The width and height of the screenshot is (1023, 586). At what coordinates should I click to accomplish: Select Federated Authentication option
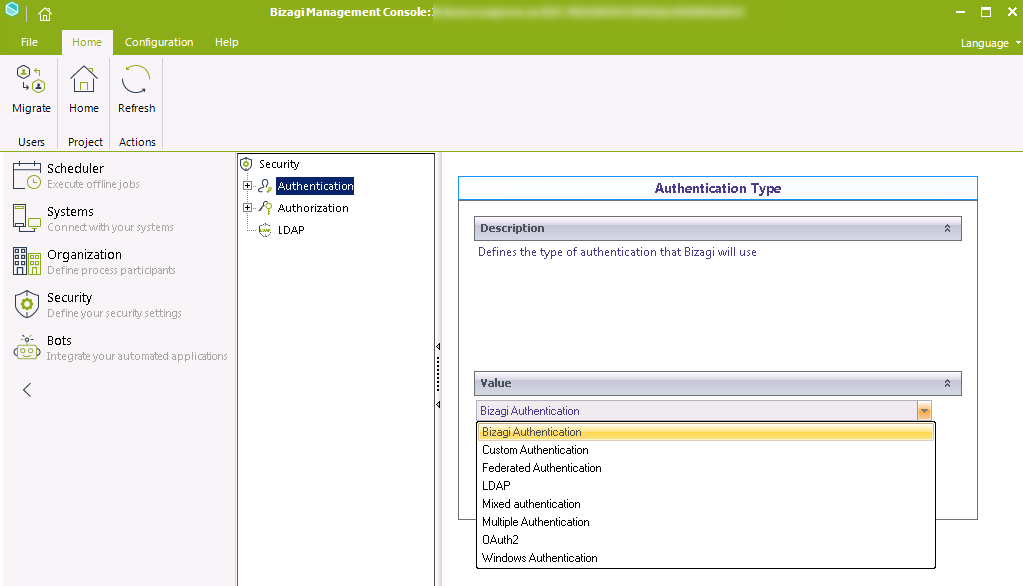706,468
